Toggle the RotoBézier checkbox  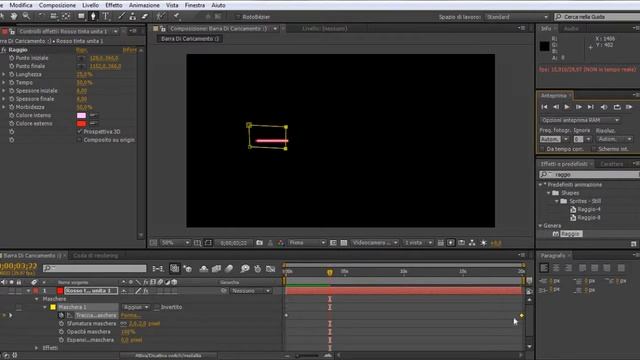[x=237, y=17]
